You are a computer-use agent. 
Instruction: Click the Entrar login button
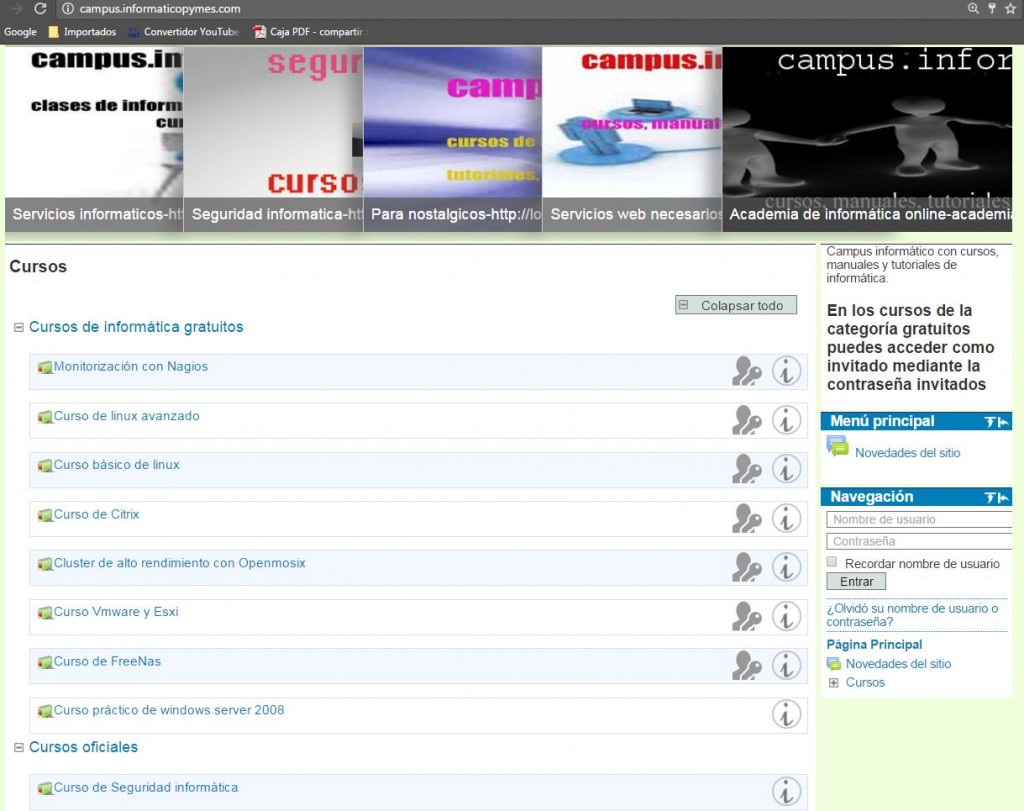856,581
